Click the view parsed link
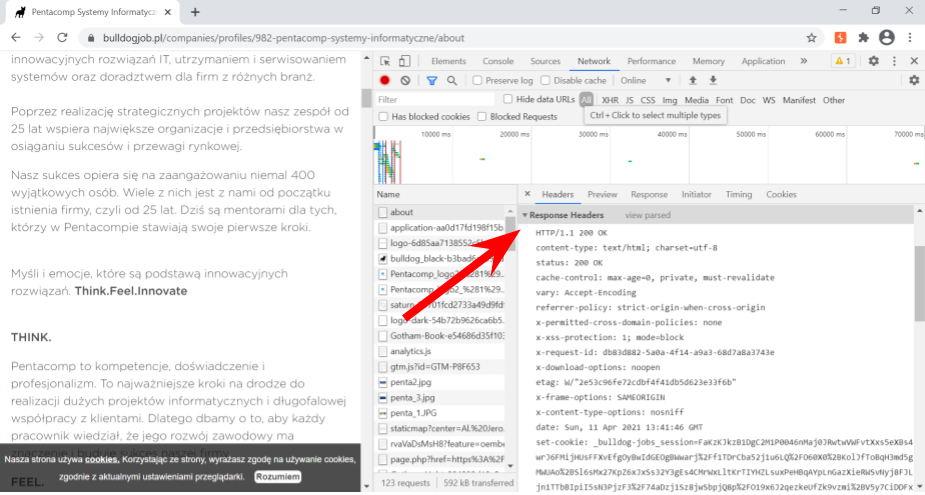 coord(648,215)
